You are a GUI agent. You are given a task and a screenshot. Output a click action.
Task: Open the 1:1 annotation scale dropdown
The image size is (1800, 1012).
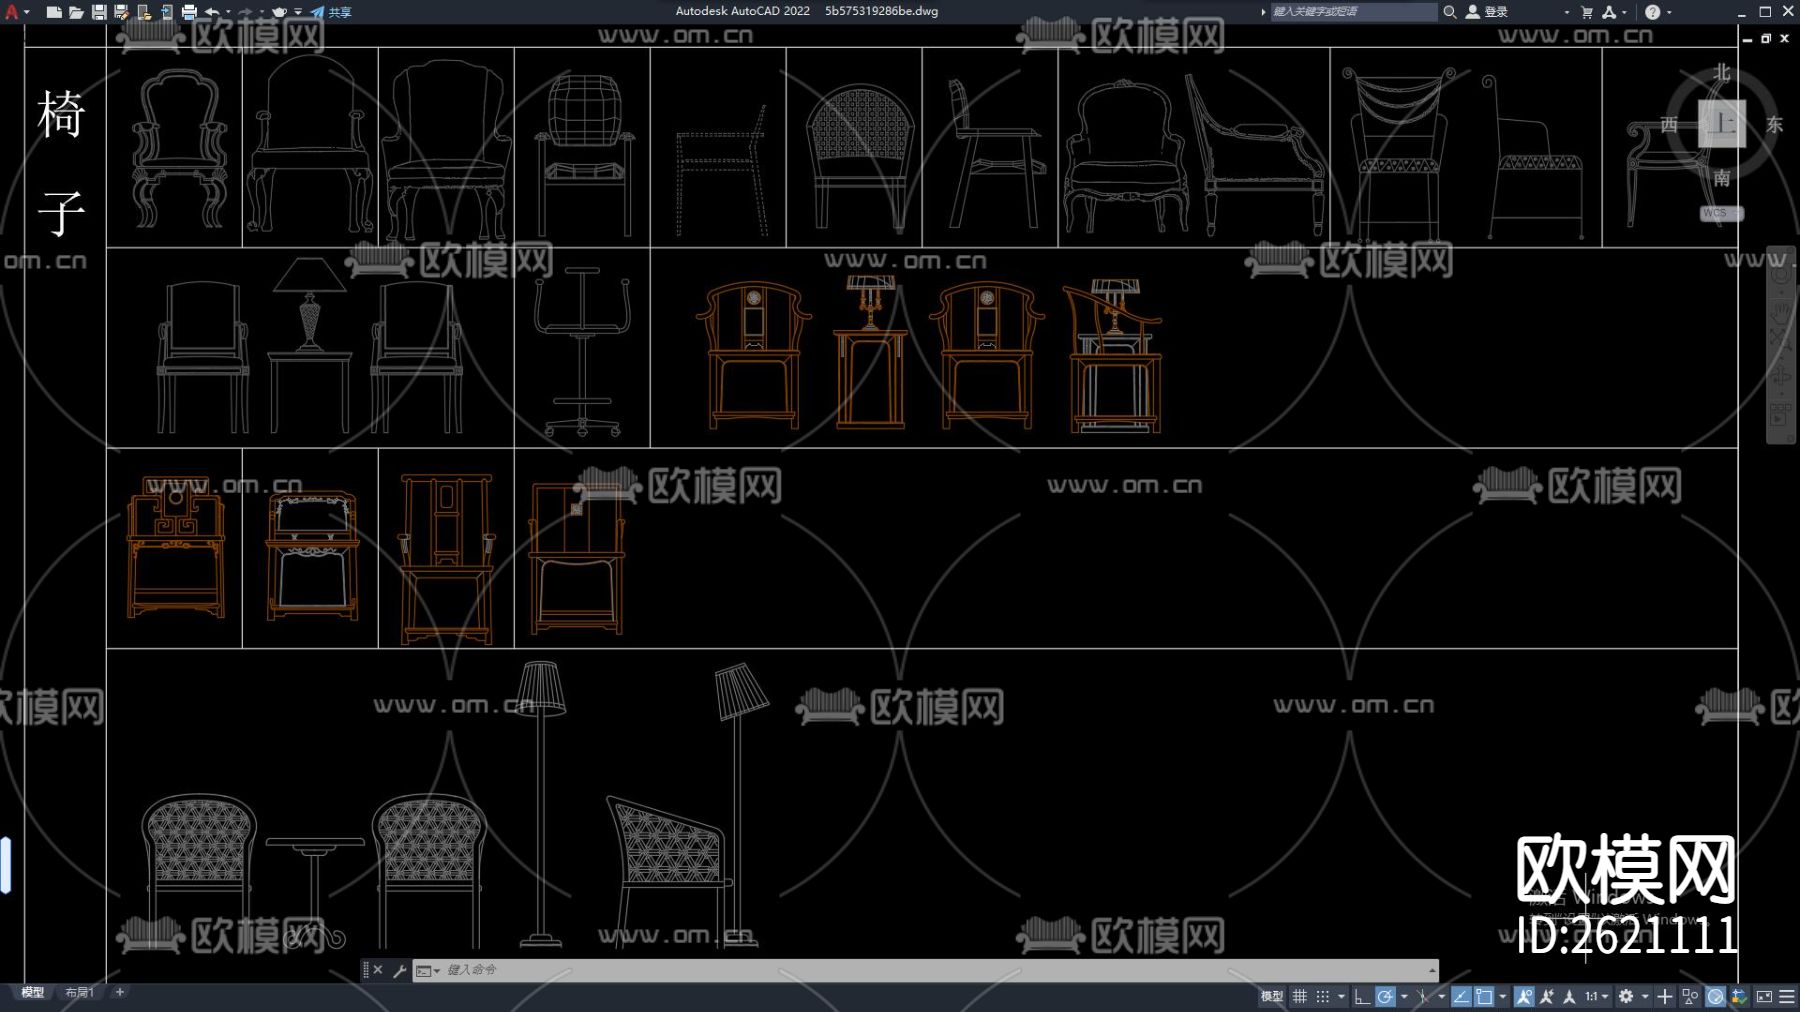(1597, 996)
